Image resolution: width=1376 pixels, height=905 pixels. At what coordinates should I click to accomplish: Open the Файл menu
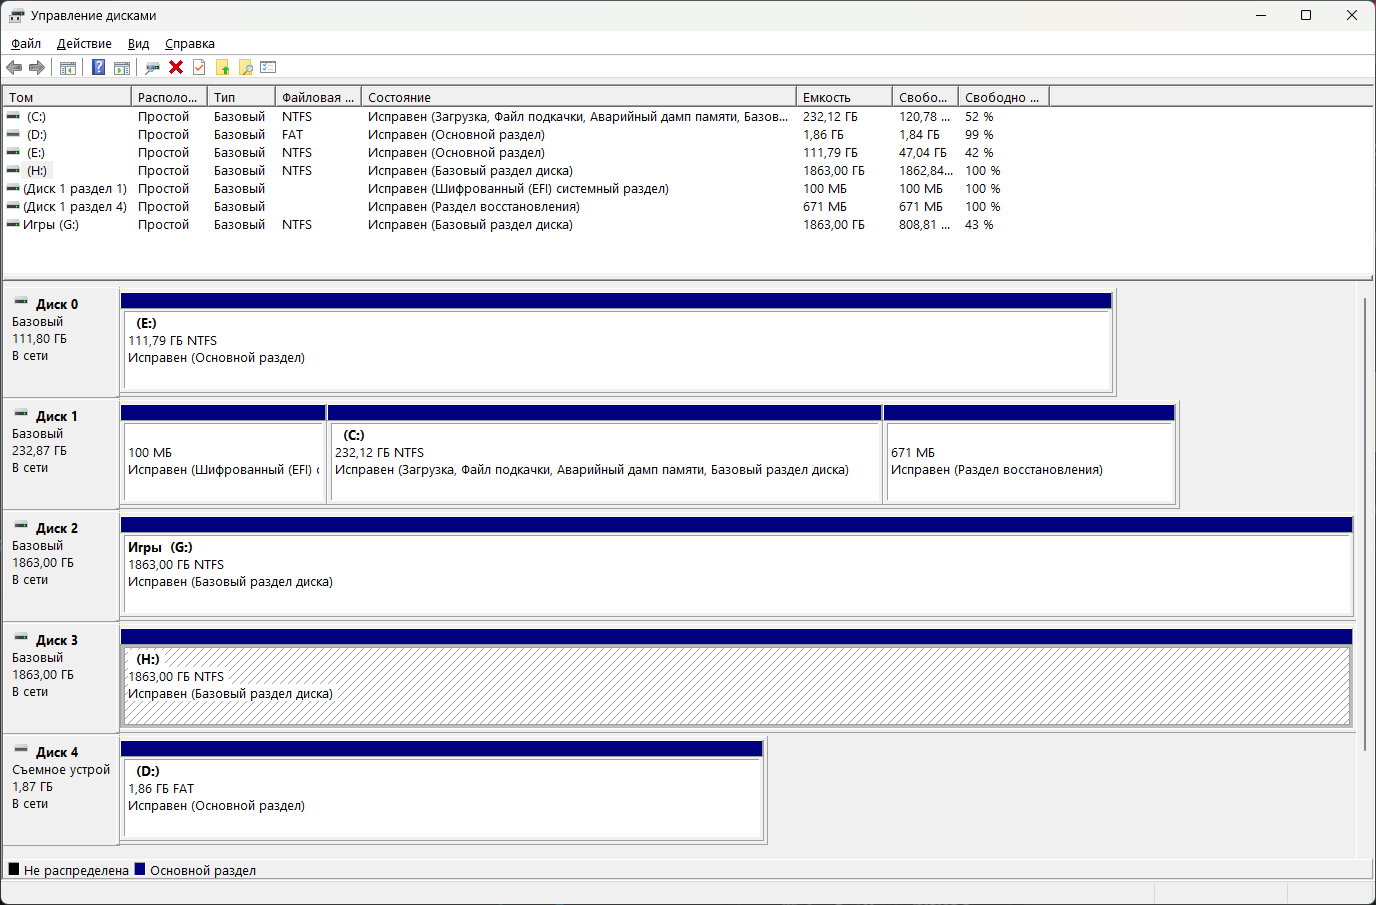click(26, 43)
